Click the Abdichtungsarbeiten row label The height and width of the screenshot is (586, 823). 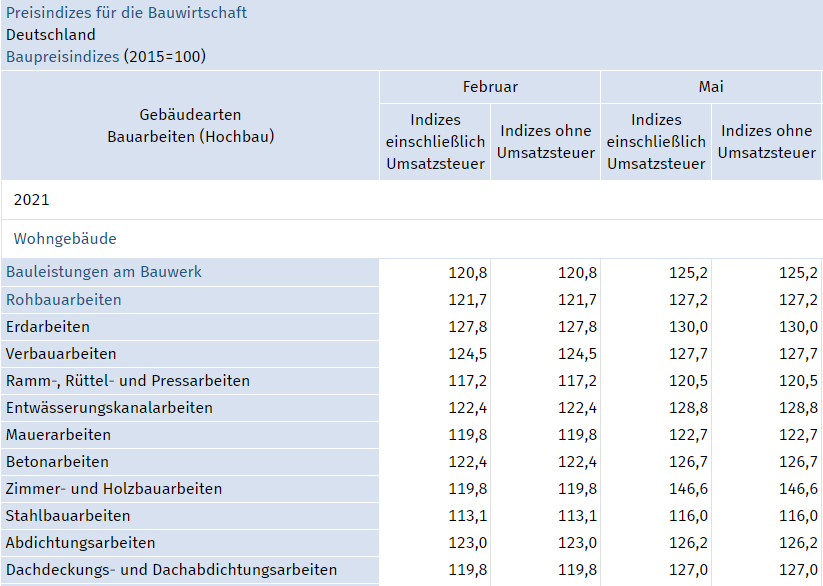coord(80,543)
